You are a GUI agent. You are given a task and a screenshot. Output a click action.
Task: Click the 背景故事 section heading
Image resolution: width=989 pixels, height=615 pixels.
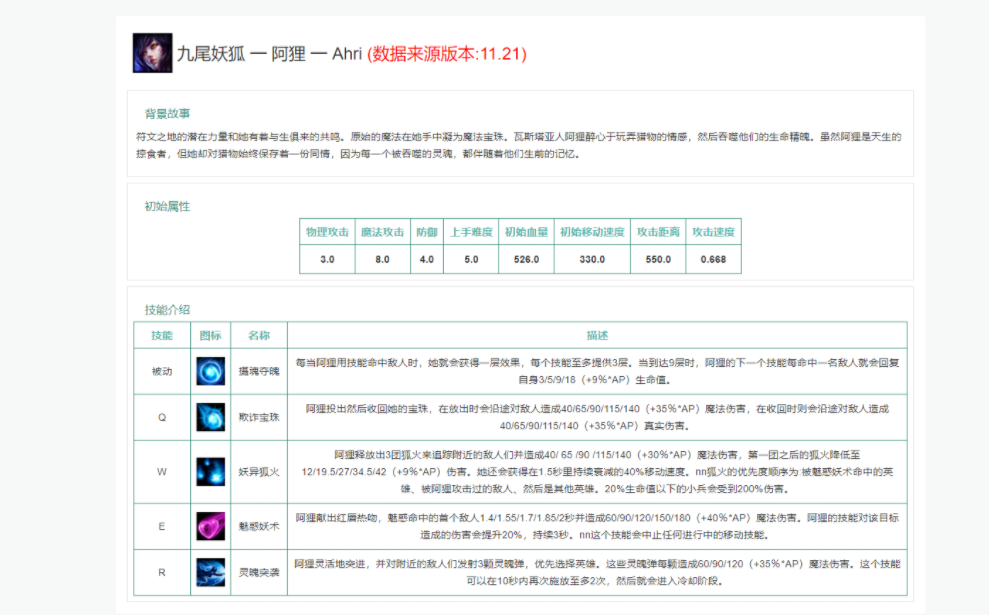[x=167, y=114]
